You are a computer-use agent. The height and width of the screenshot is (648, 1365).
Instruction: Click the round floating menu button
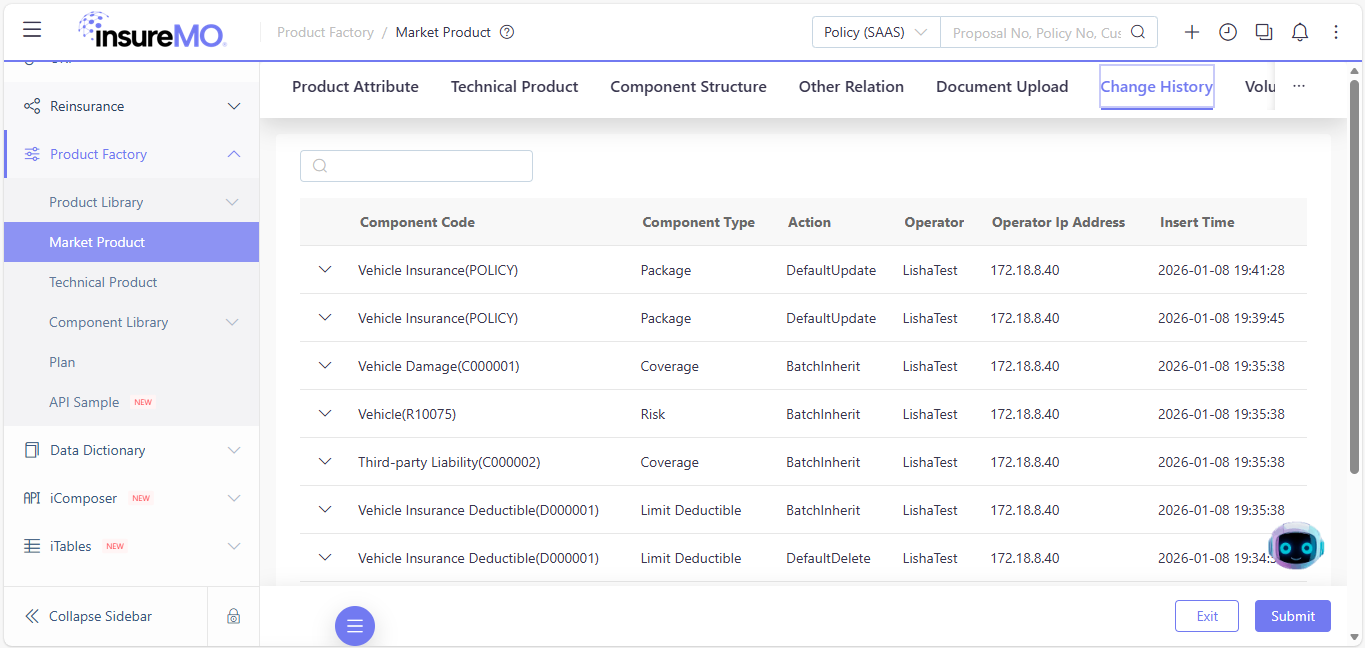[355, 626]
